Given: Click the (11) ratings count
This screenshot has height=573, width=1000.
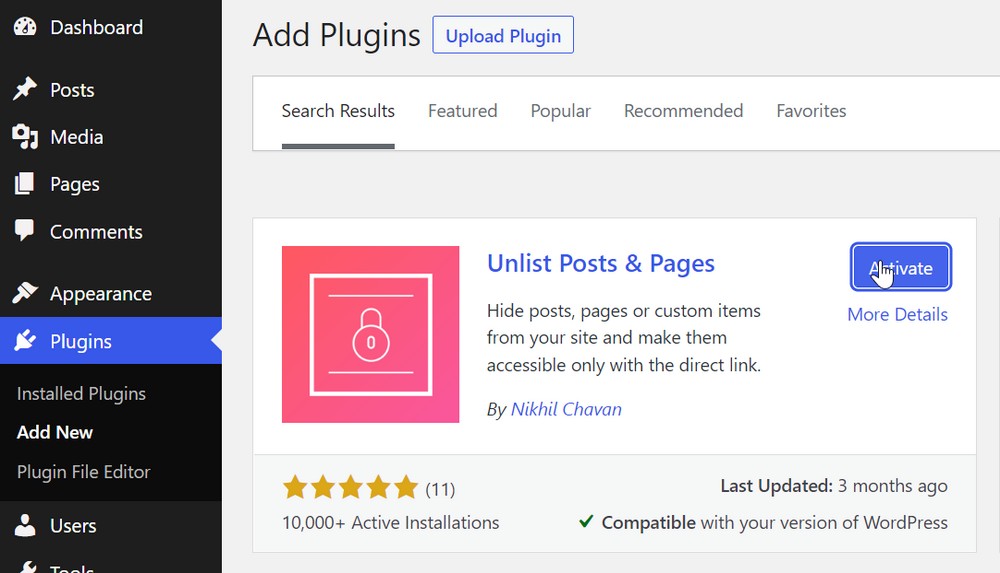Looking at the screenshot, I should coord(440,489).
